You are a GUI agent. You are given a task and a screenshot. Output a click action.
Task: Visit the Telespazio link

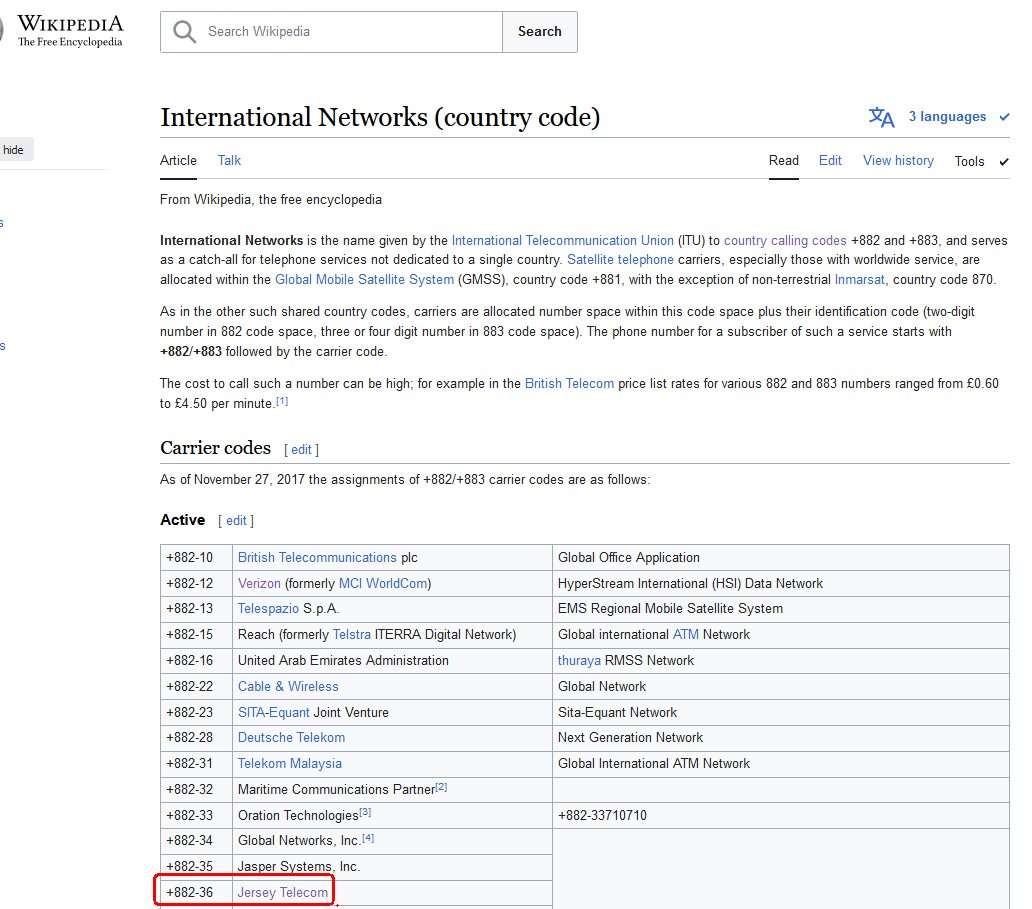(269, 608)
